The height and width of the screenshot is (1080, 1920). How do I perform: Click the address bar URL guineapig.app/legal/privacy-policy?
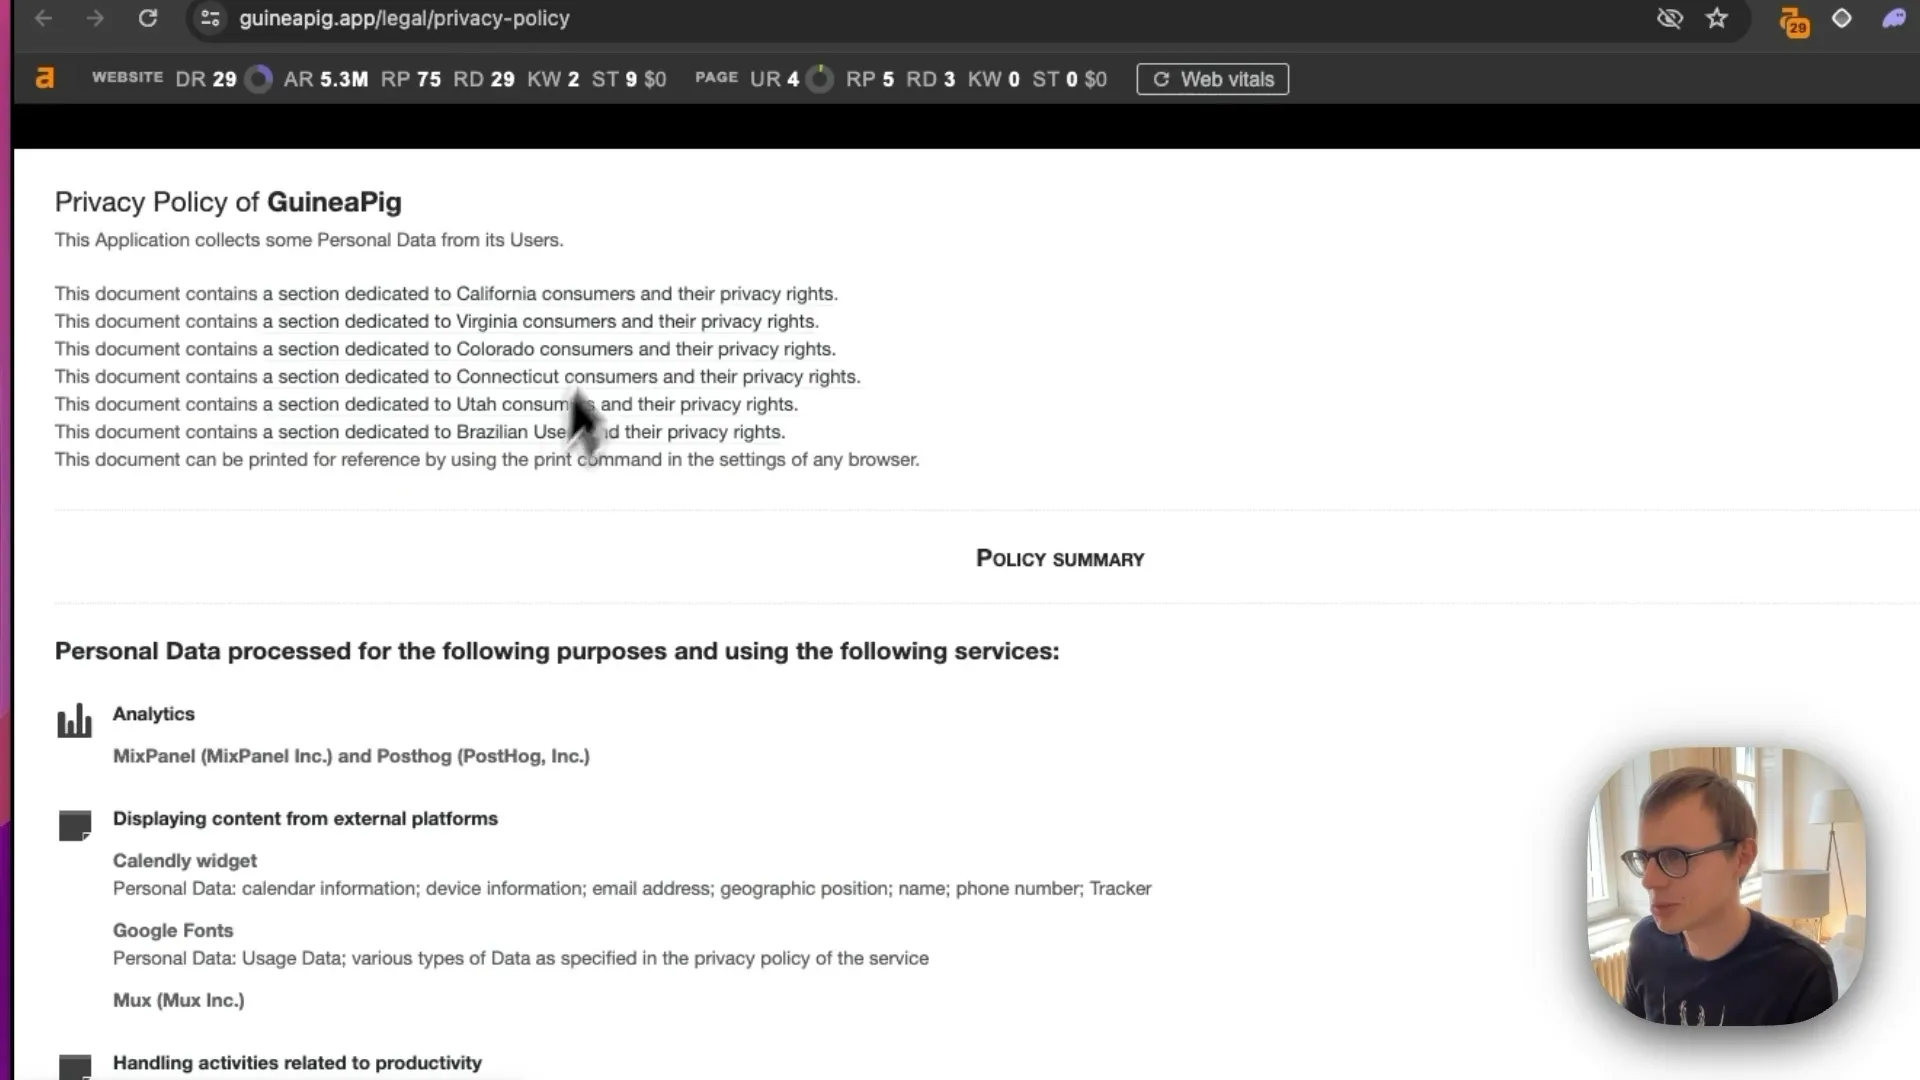[x=404, y=19]
